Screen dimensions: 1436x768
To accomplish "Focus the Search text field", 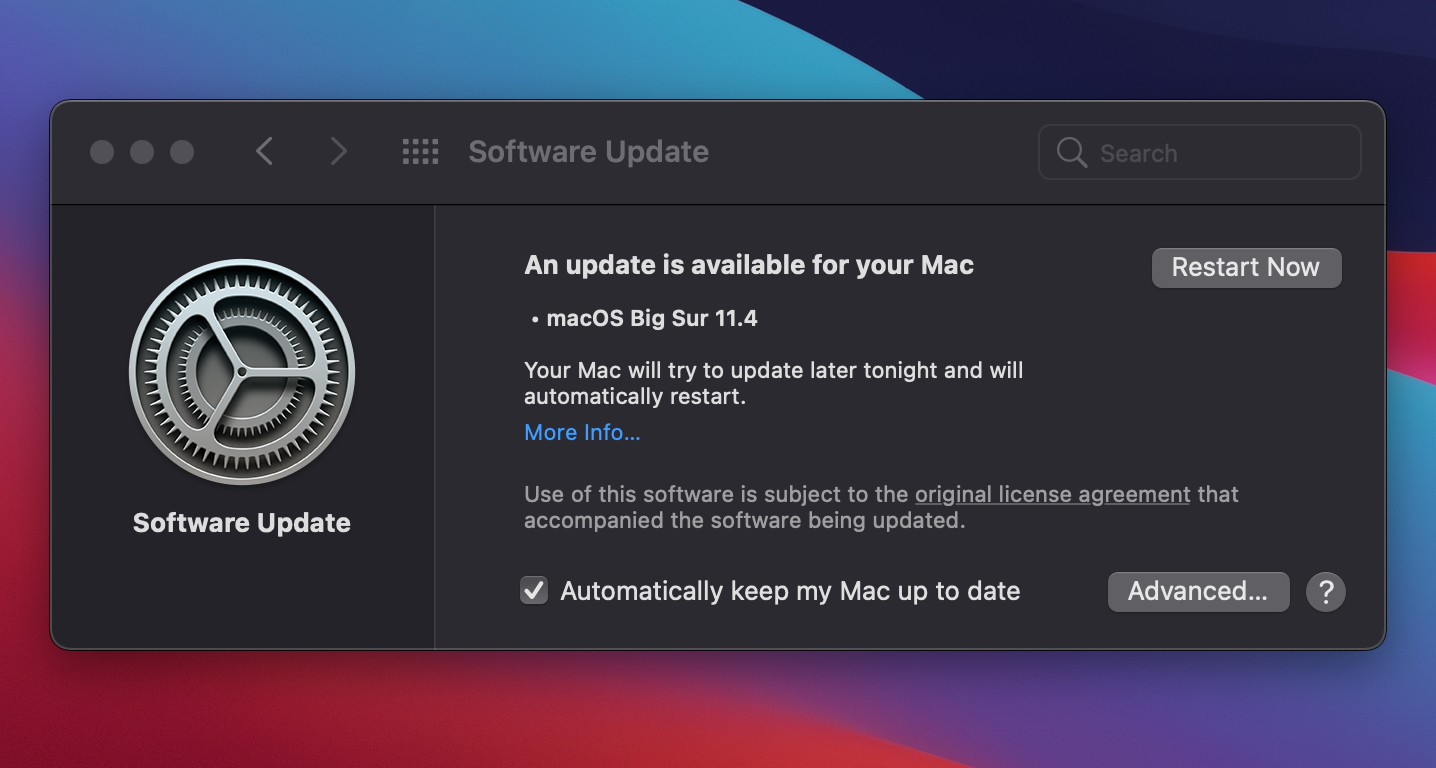I will 1220,153.
